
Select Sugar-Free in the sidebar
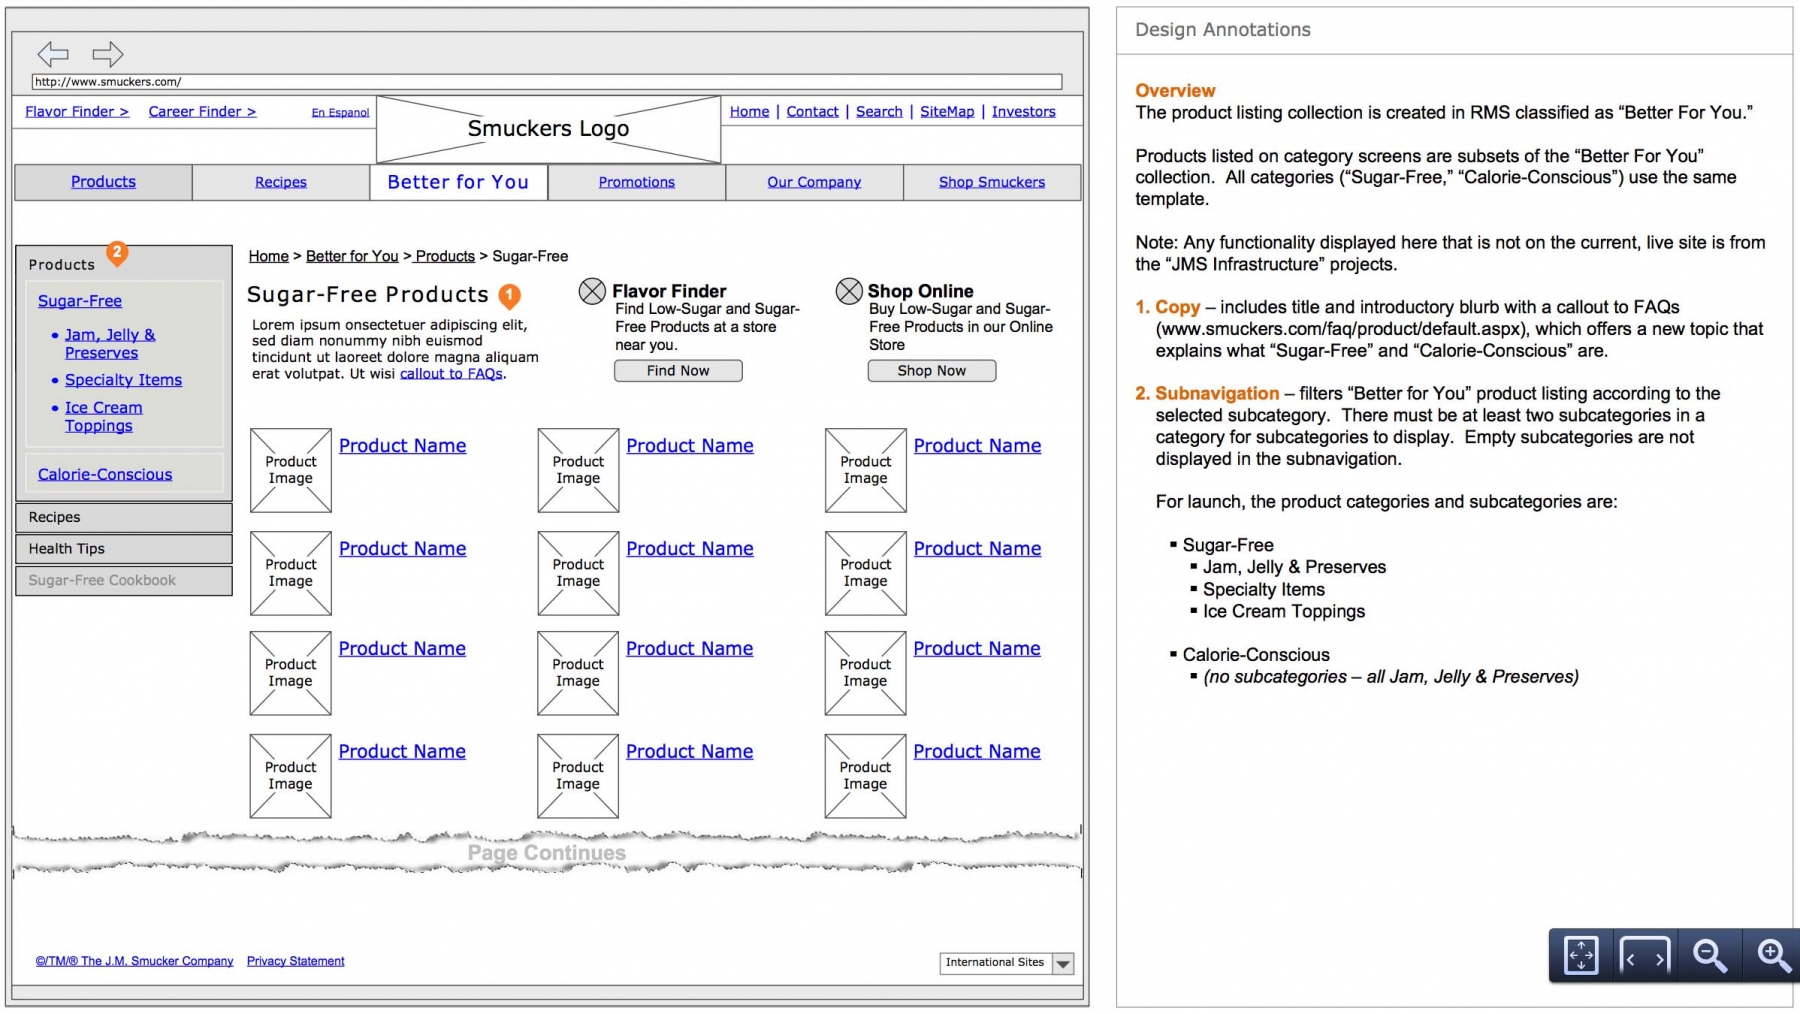(x=80, y=301)
